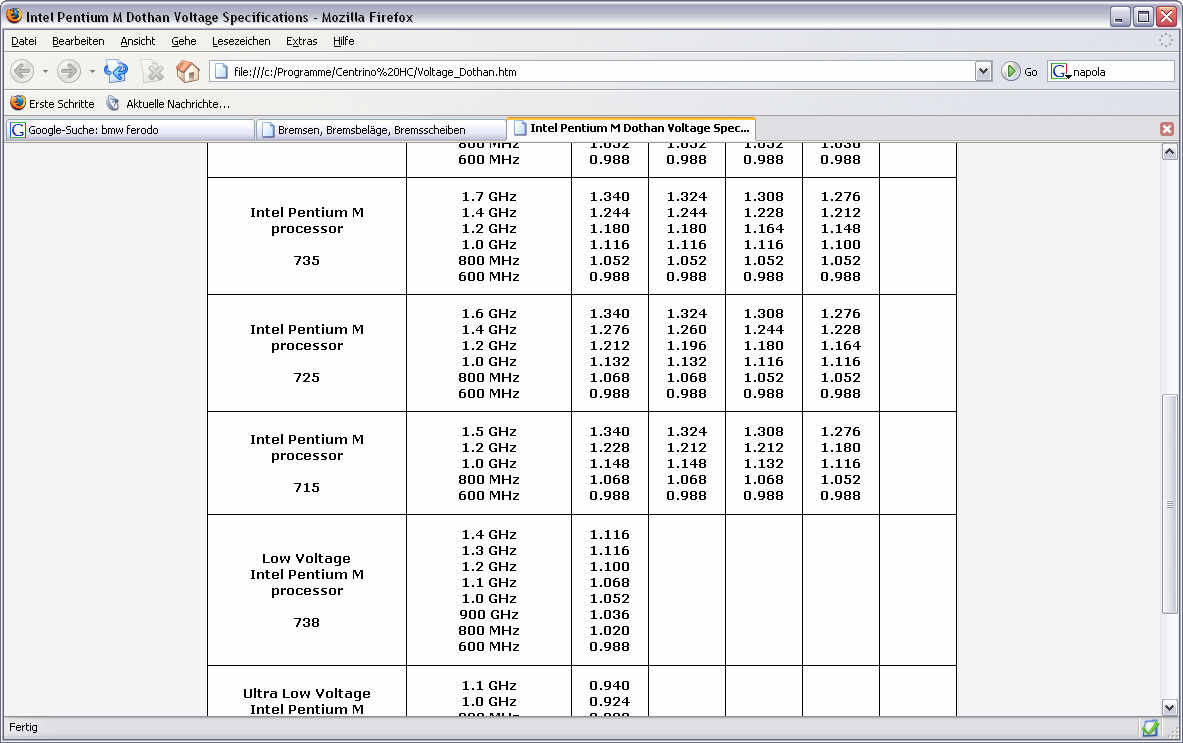Click the Low Voltage label text
The width and height of the screenshot is (1183, 743).
coord(306,558)
